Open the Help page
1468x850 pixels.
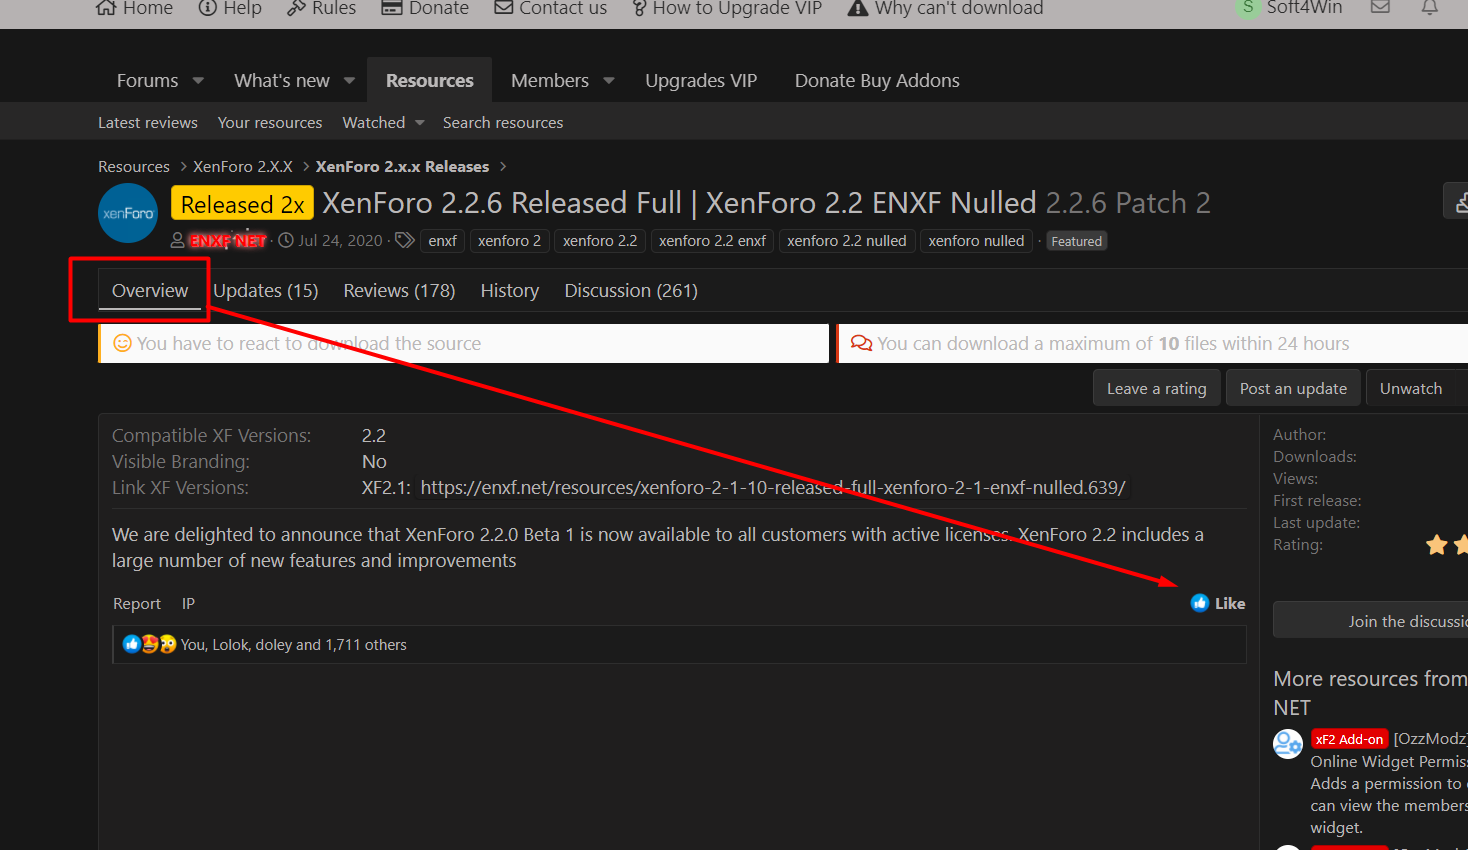coord(230,8)
